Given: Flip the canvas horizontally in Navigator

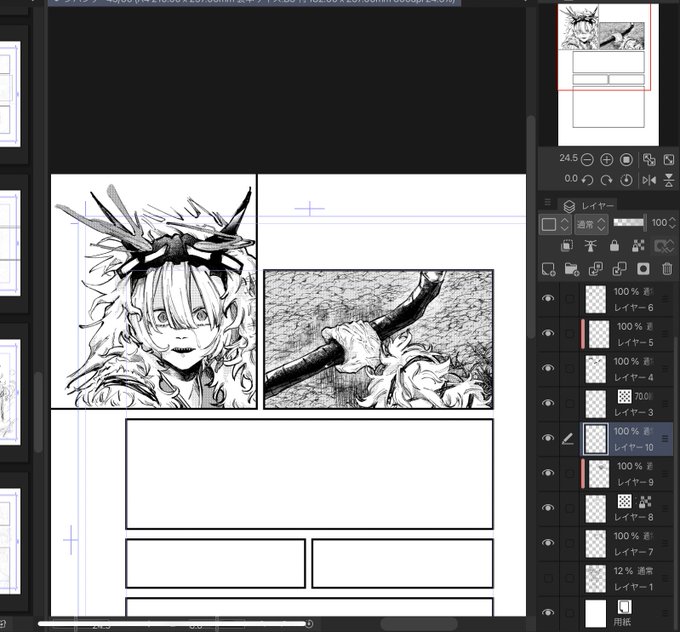Looking at the screenshot, I should [649, 180].
